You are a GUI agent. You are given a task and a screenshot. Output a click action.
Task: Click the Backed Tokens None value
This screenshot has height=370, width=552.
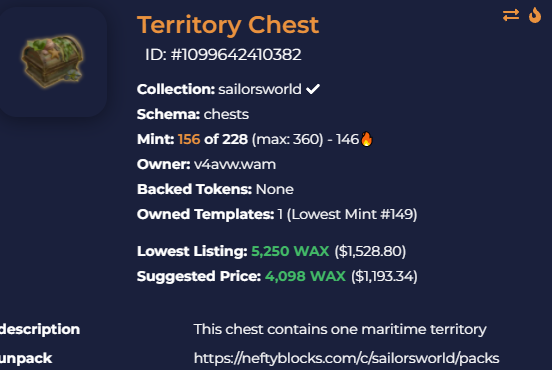tap(275, 189)
